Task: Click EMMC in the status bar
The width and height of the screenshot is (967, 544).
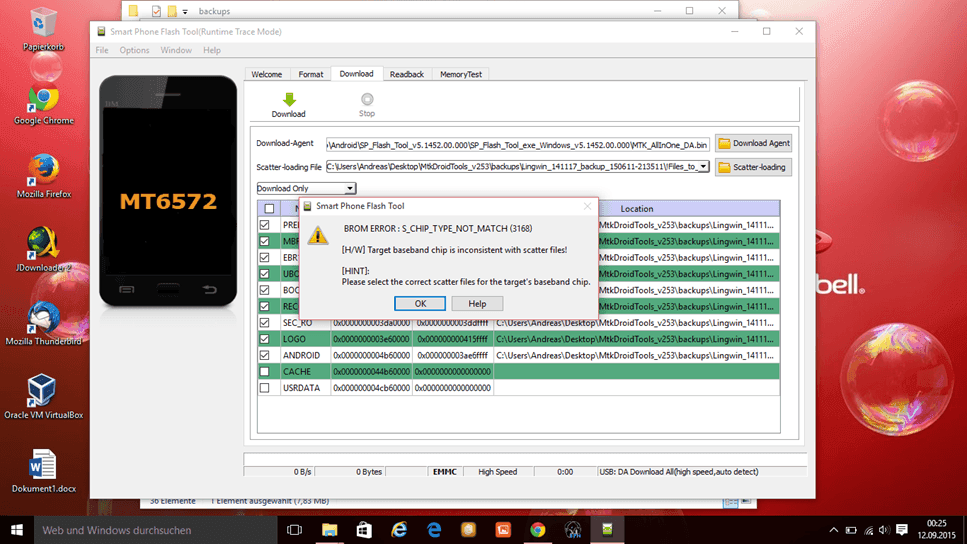Action: coord(445,472)
